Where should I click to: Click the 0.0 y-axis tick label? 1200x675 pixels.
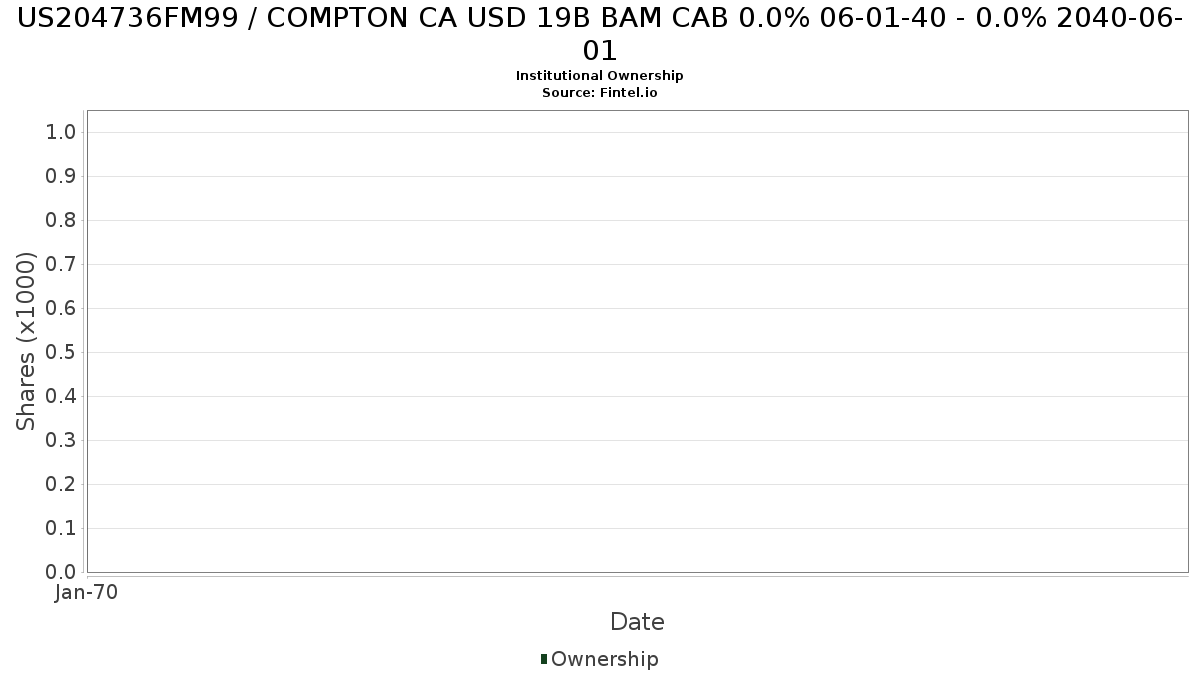click(61, 572)
